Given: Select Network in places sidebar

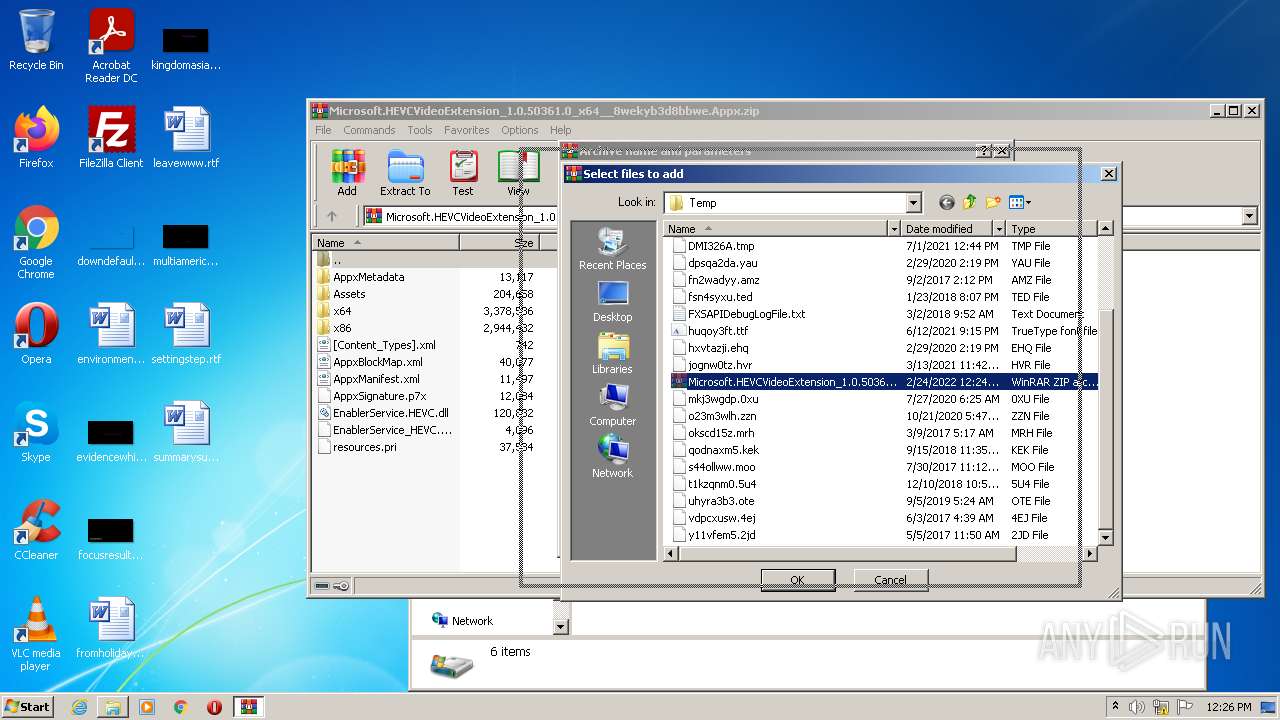Looking at the screenshot, I should (x=612, y=457).
